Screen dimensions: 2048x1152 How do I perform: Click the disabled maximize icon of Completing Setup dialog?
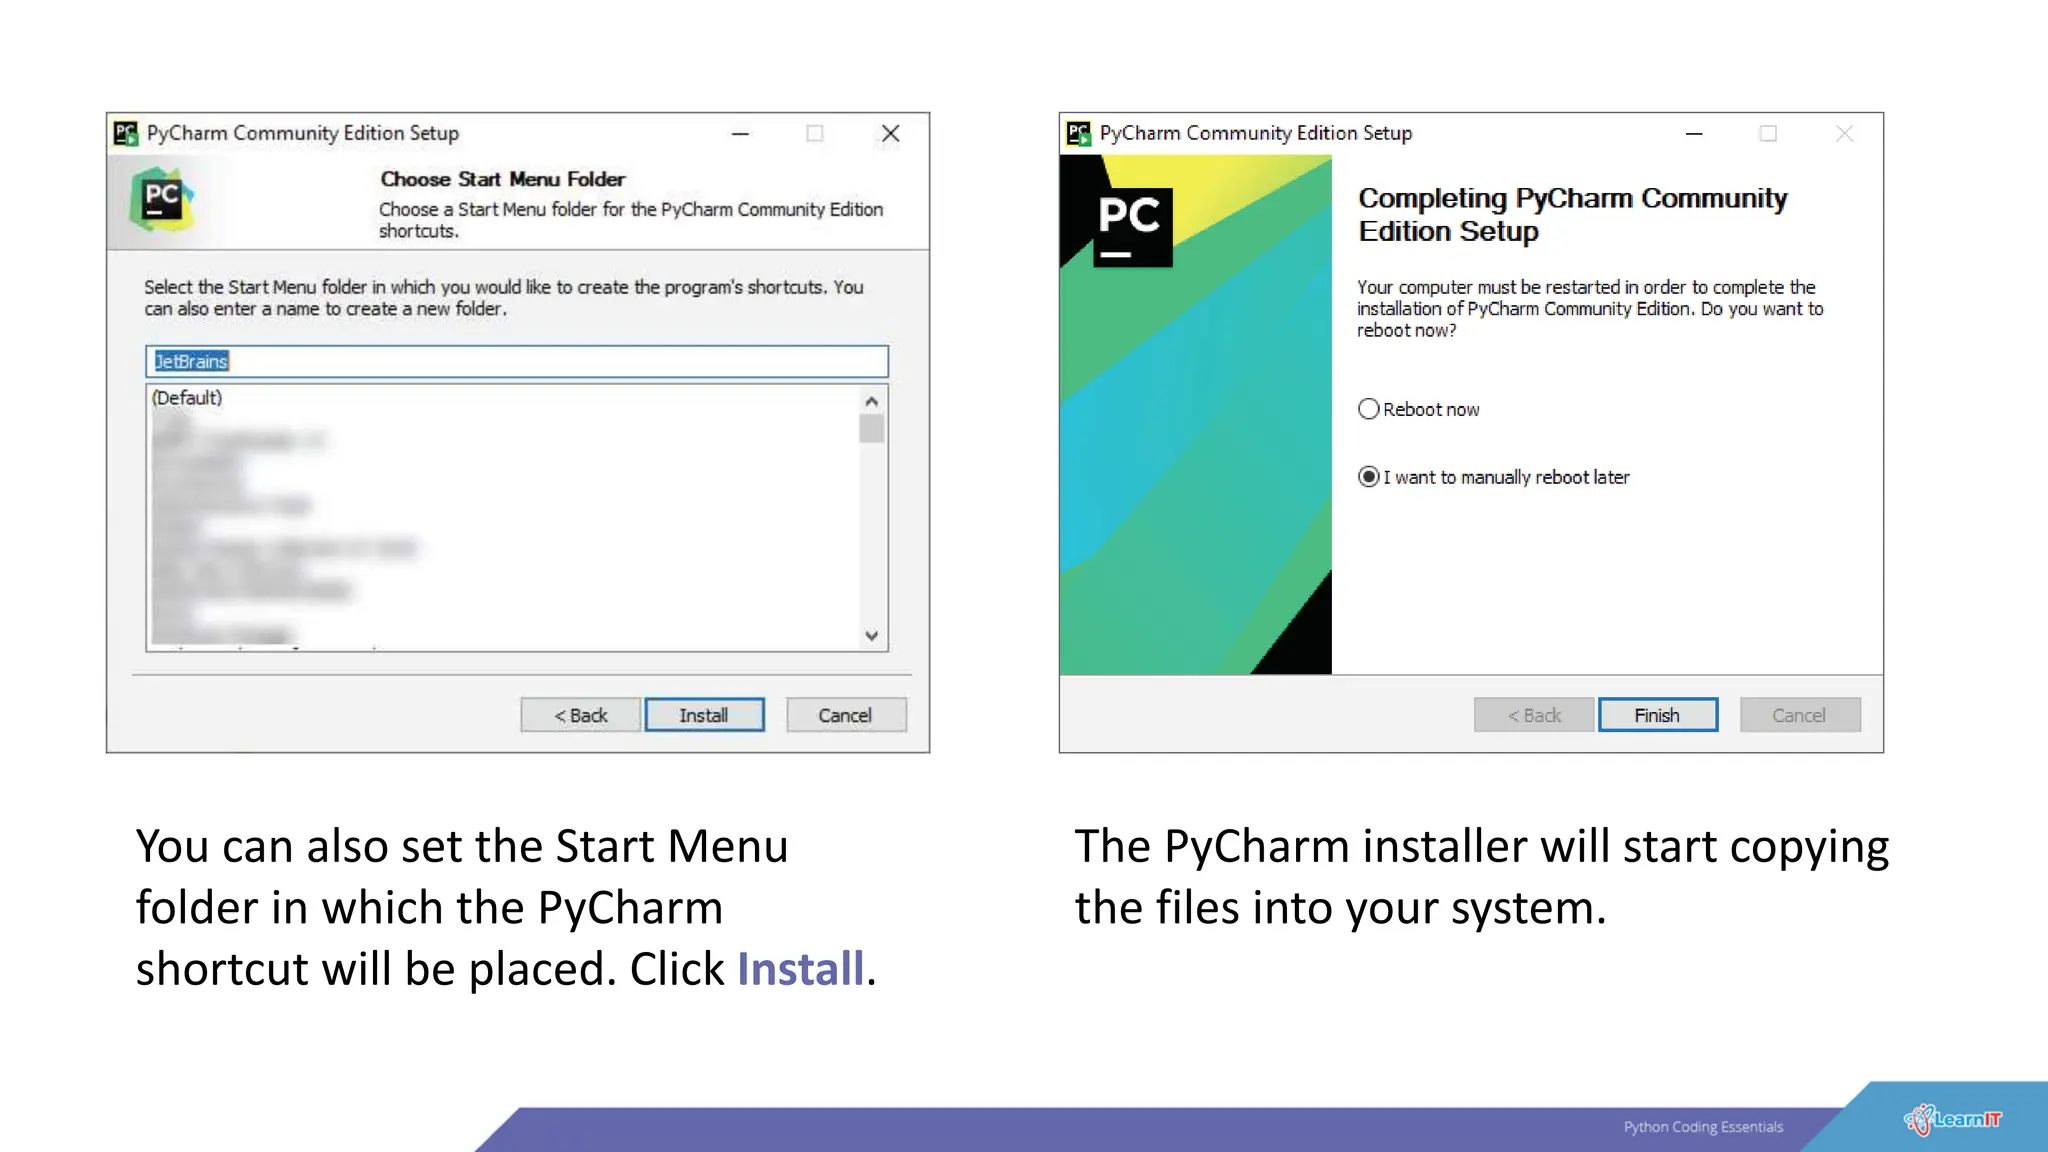coord(1768,133)
